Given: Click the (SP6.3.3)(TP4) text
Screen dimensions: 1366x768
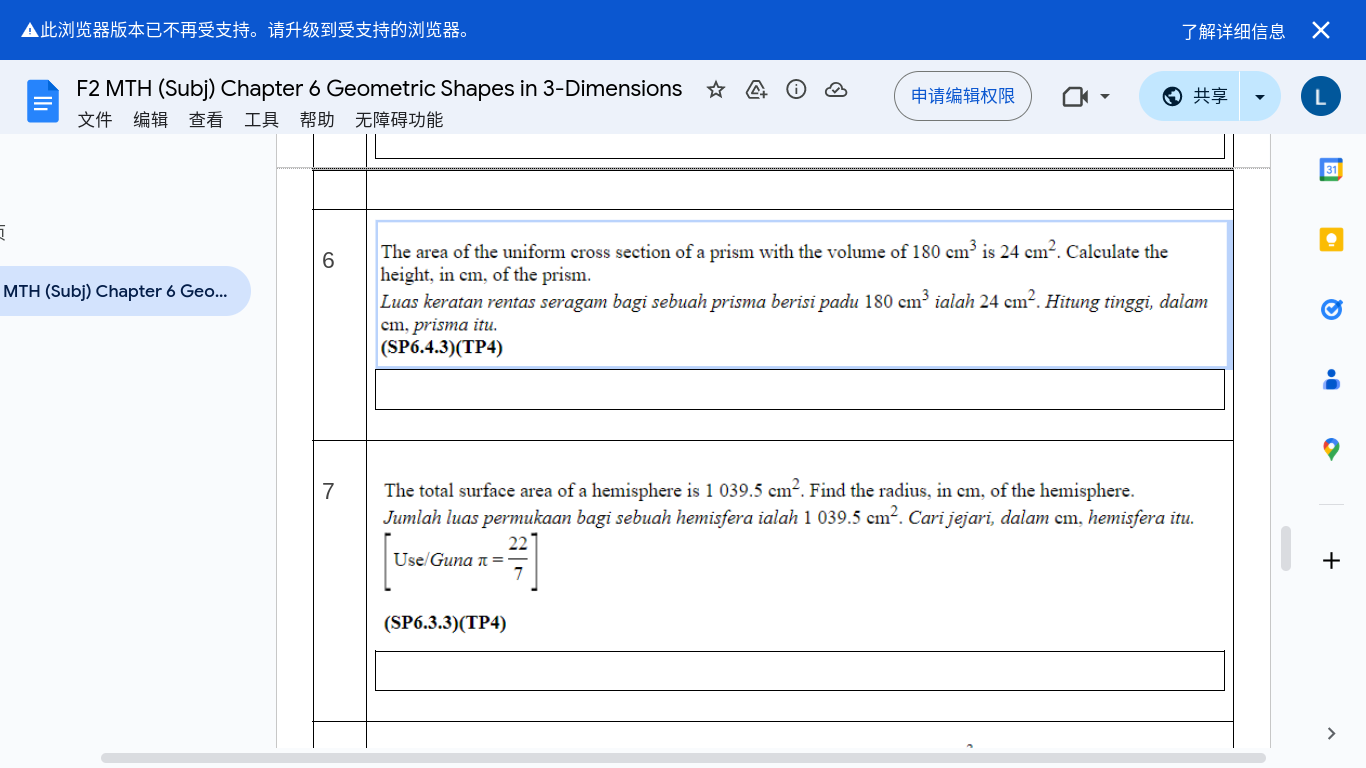Looking at the screenshot, I should [x=445, y=623].
